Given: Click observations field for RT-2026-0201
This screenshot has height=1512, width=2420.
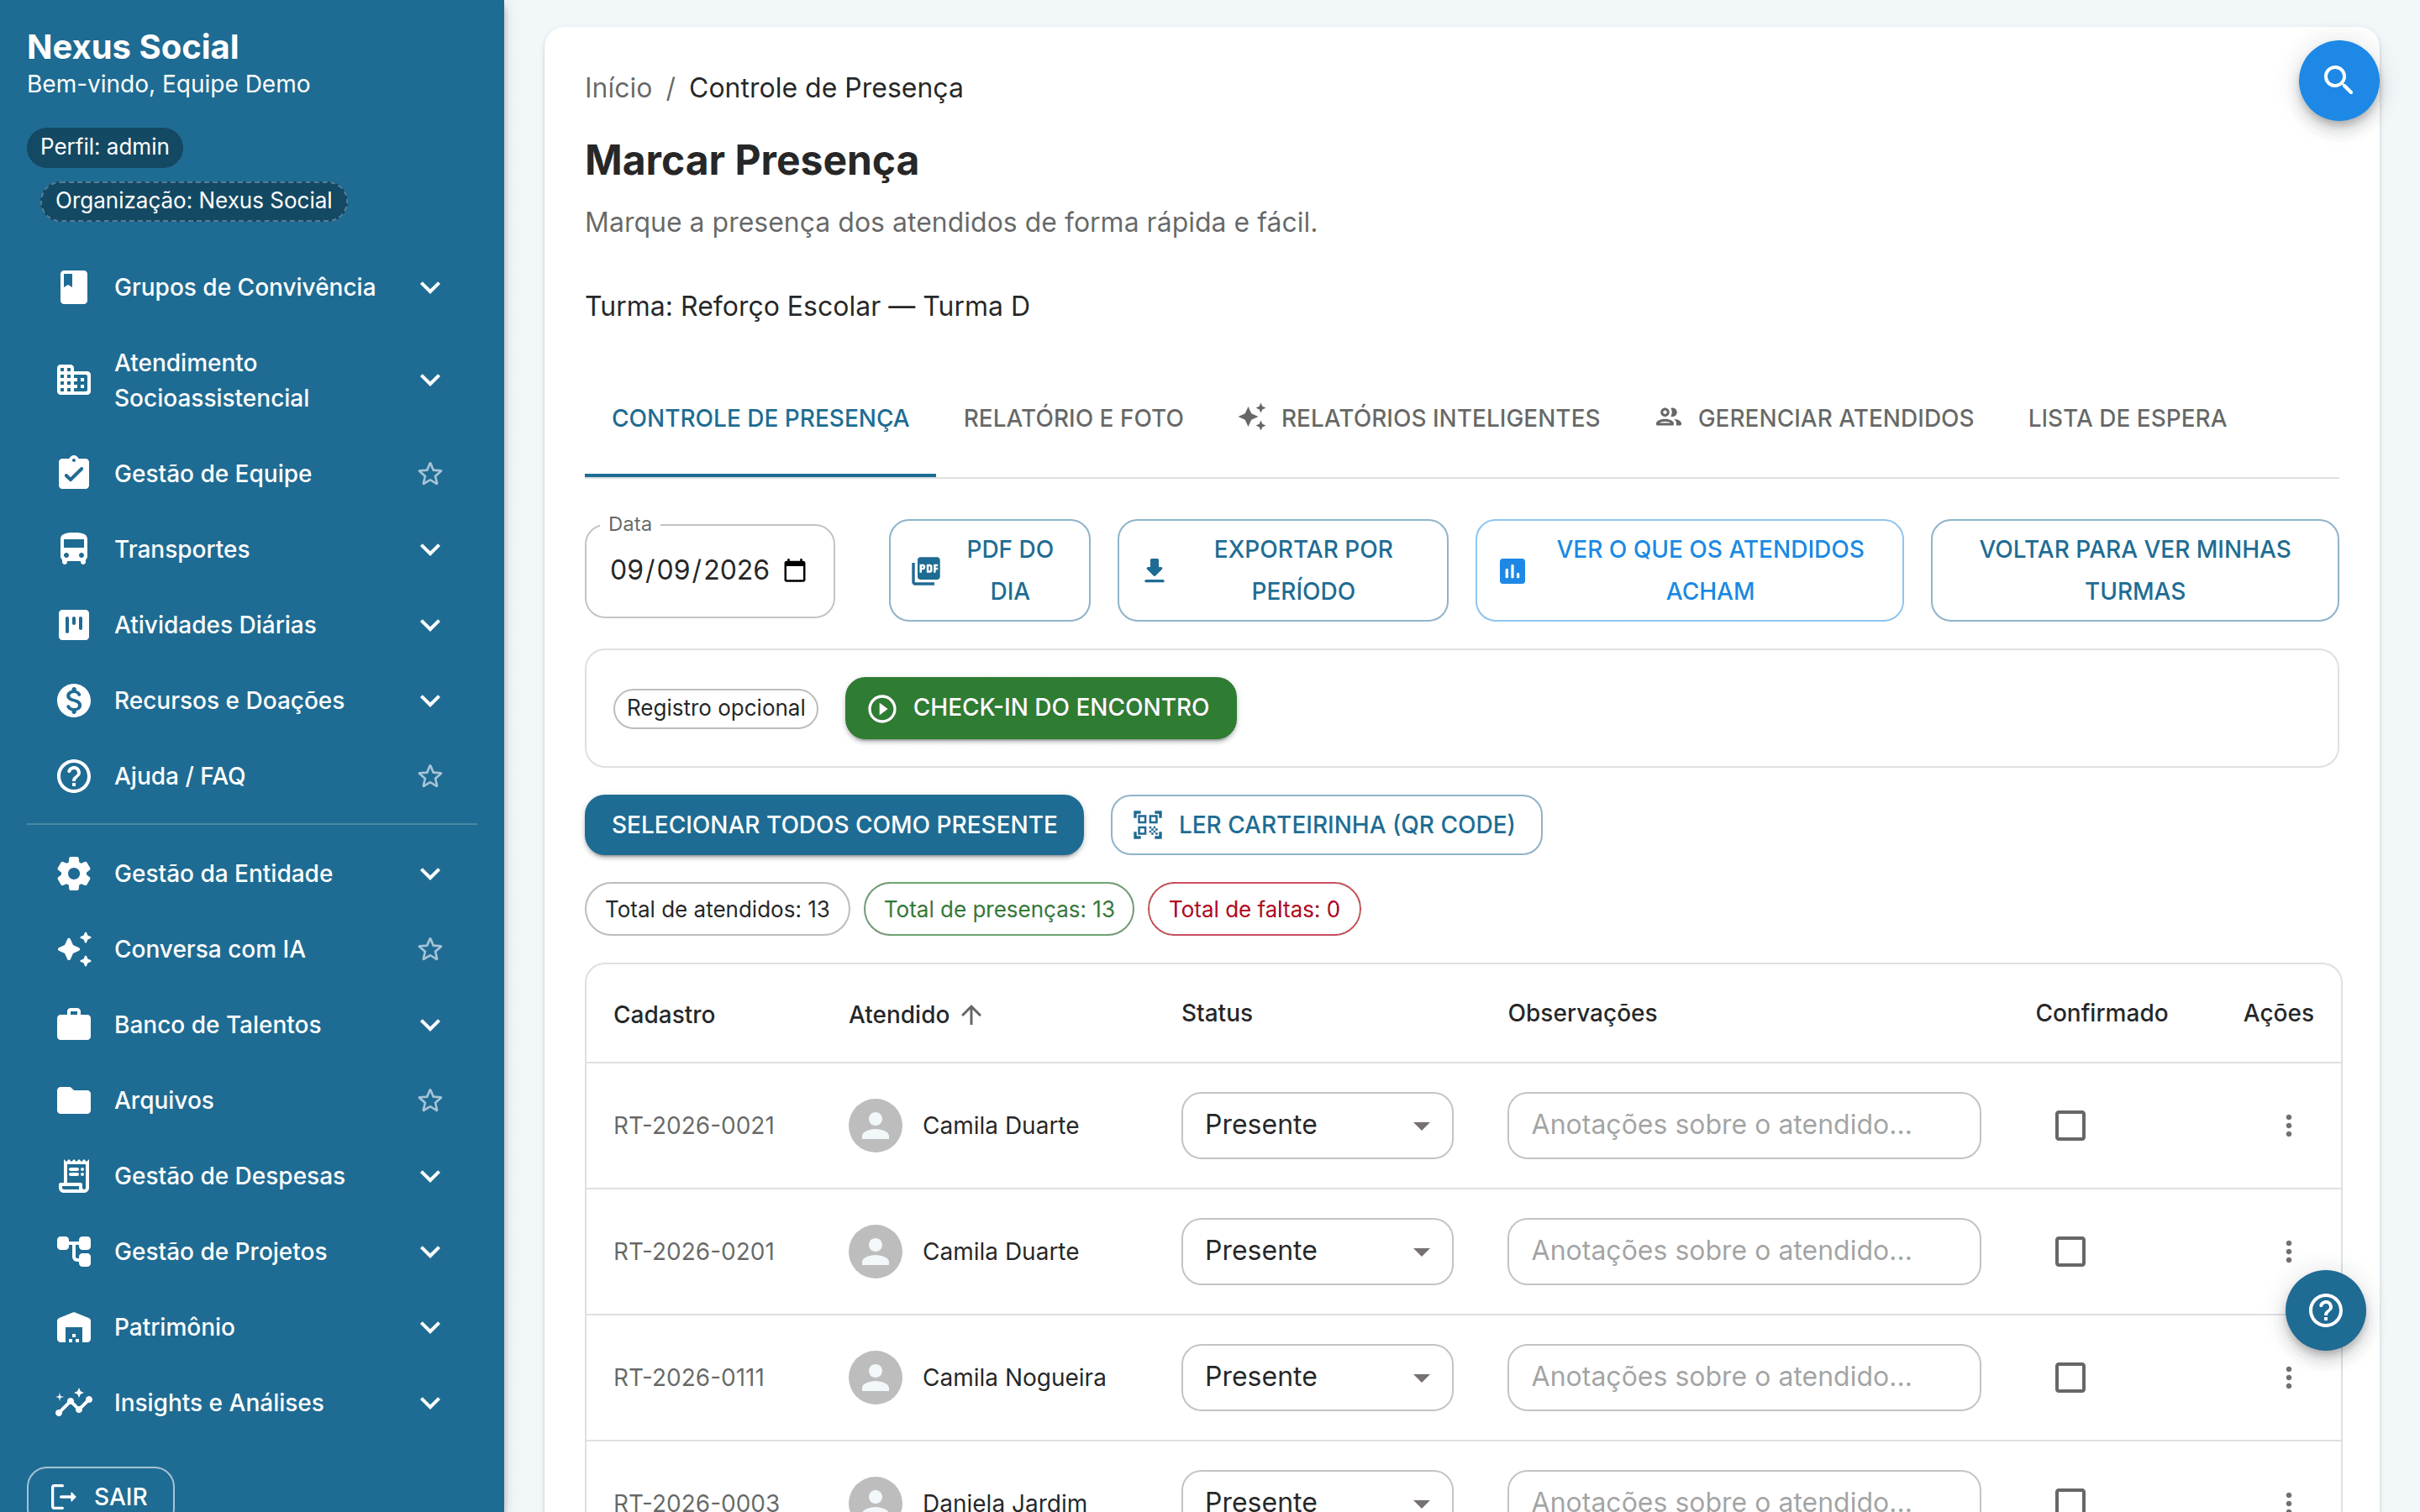Looking at the screenshot, I should click(1743, 1251).
